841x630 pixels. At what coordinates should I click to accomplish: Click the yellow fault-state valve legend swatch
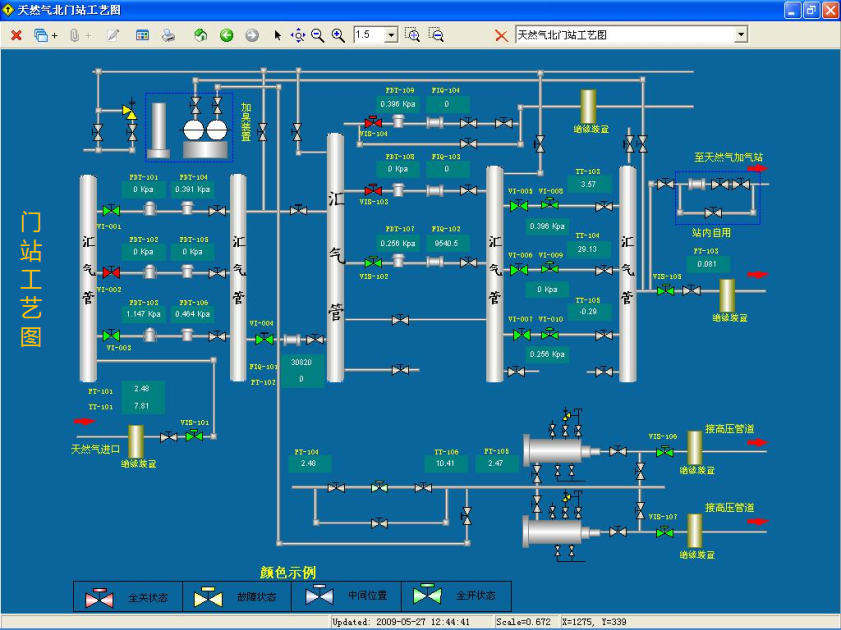[x=208, y=597]
